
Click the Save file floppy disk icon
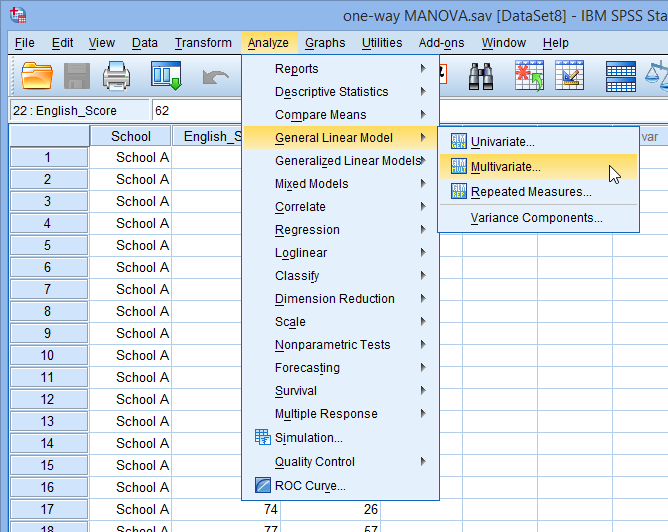[x=78, y=75]
